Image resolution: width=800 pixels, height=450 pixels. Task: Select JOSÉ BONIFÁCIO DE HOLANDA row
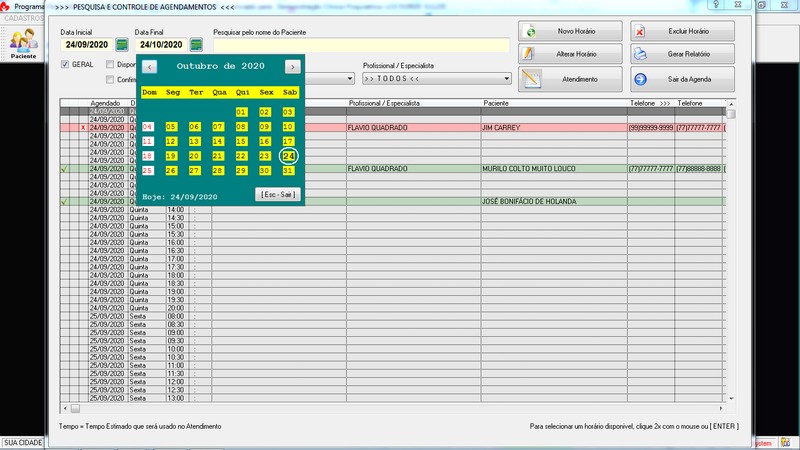(393, 202)
